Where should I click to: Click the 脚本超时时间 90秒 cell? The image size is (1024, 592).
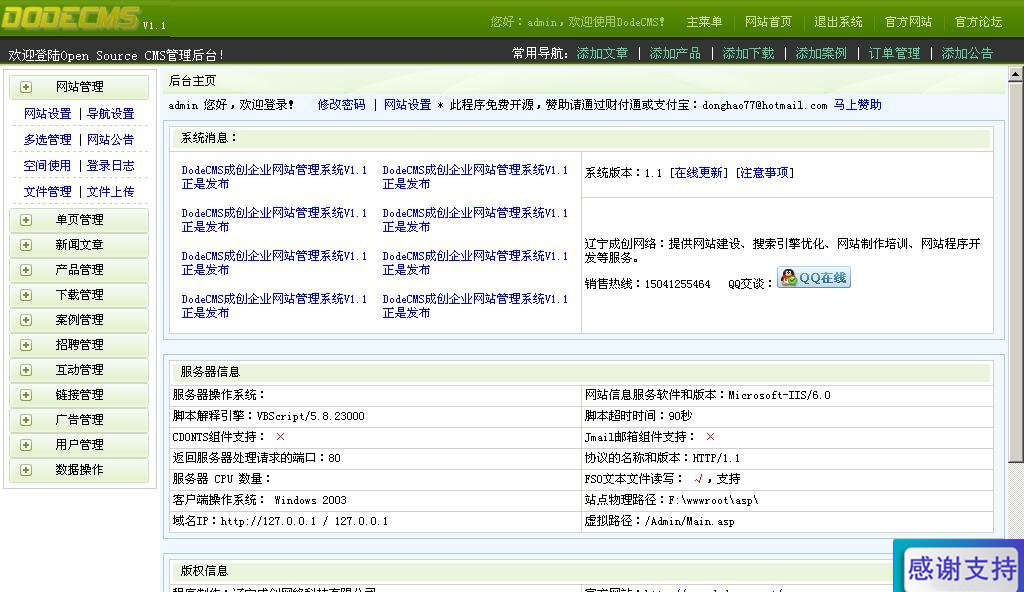787,416
